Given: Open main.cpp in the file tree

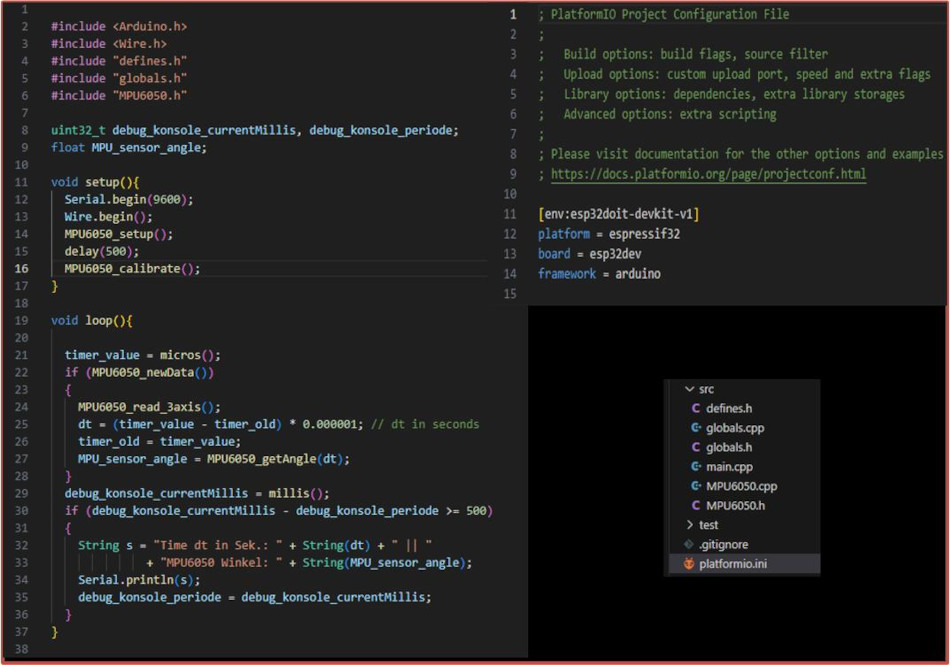Looking at the screenshot, I should click(729, 467).
